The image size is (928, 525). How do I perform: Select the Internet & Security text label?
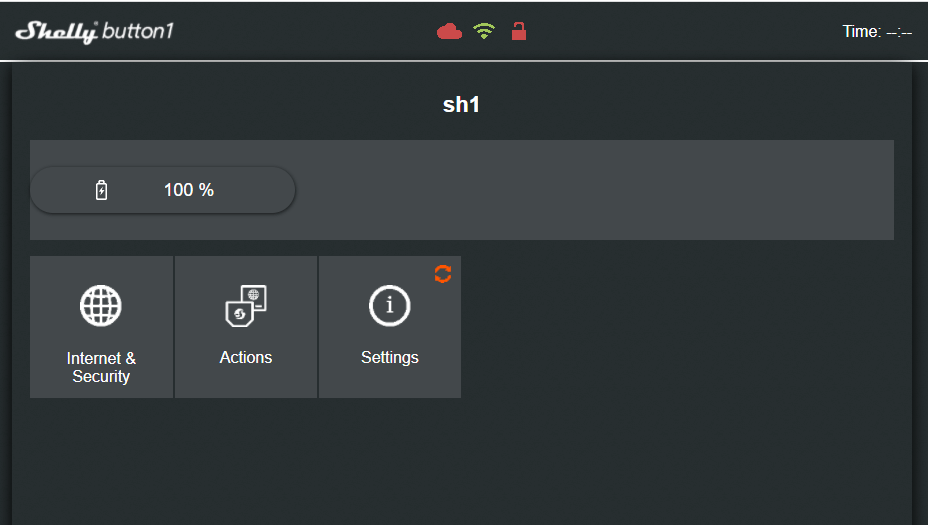[101, 367]
